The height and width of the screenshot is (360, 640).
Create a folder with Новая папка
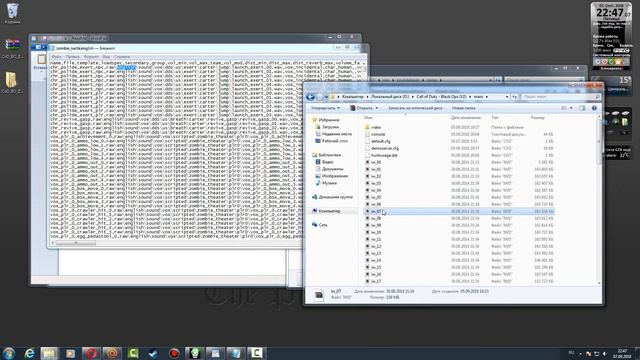click(x=463, y=108)
